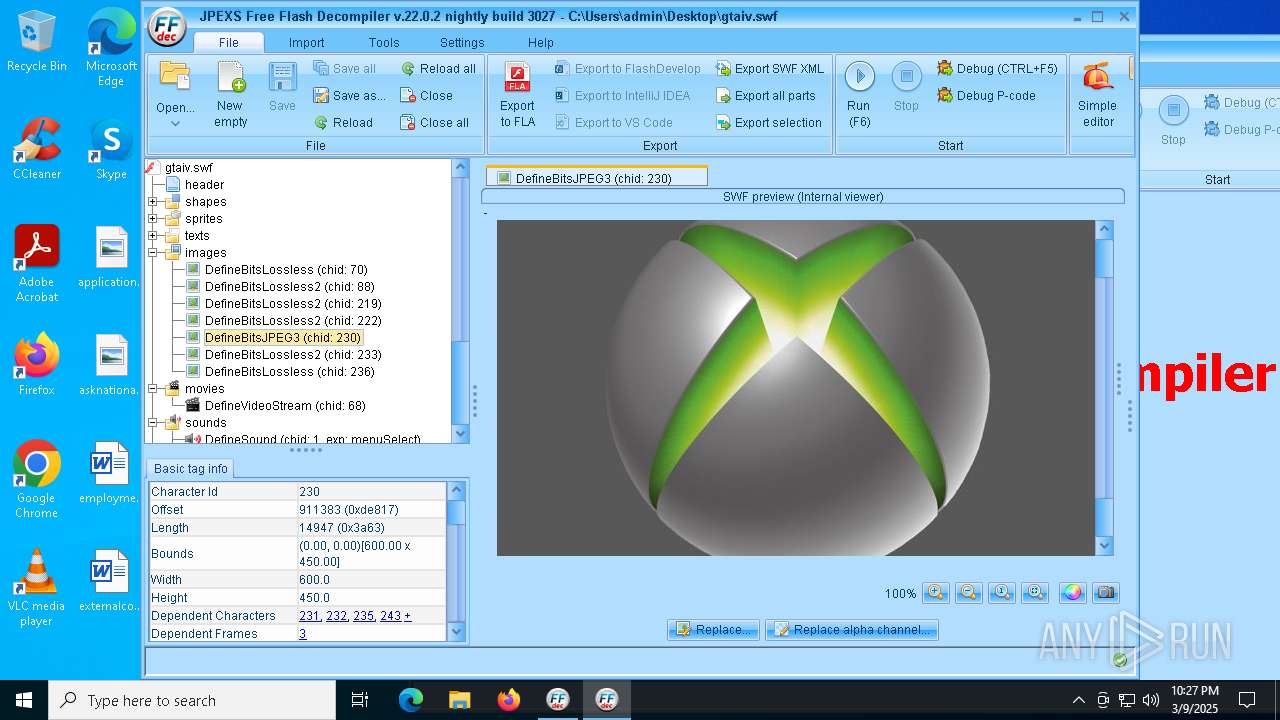Open the Tools ribbon tab

(384, 43)
